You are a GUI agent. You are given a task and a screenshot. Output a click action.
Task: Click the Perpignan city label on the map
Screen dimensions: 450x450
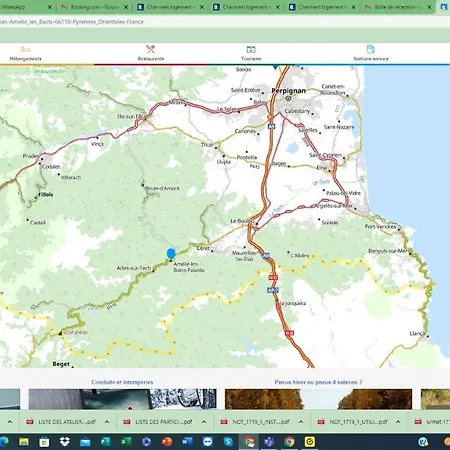[x=288, y=91]
